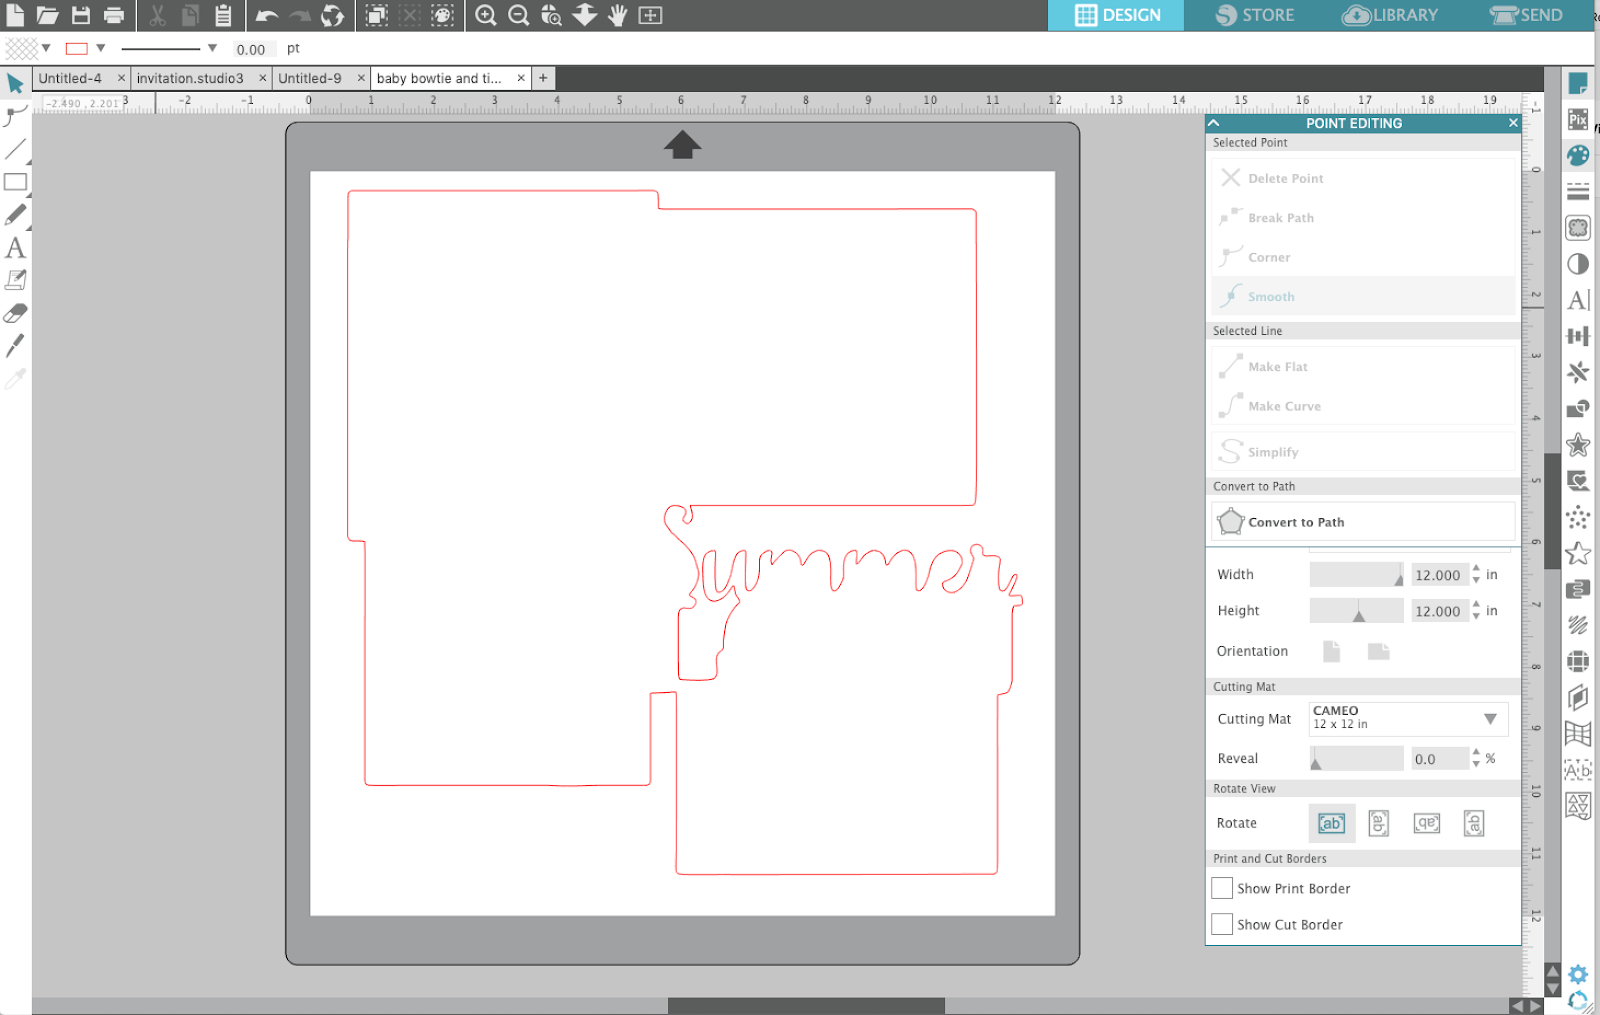Activate the Eraser tool
The image size is (1600, 1015).
point(15,313)
